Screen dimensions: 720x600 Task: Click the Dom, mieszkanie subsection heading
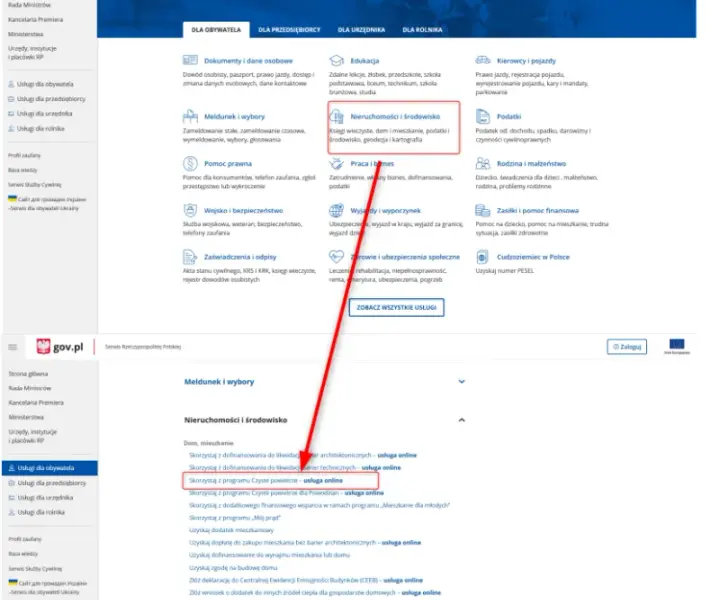tap(208, 443)
